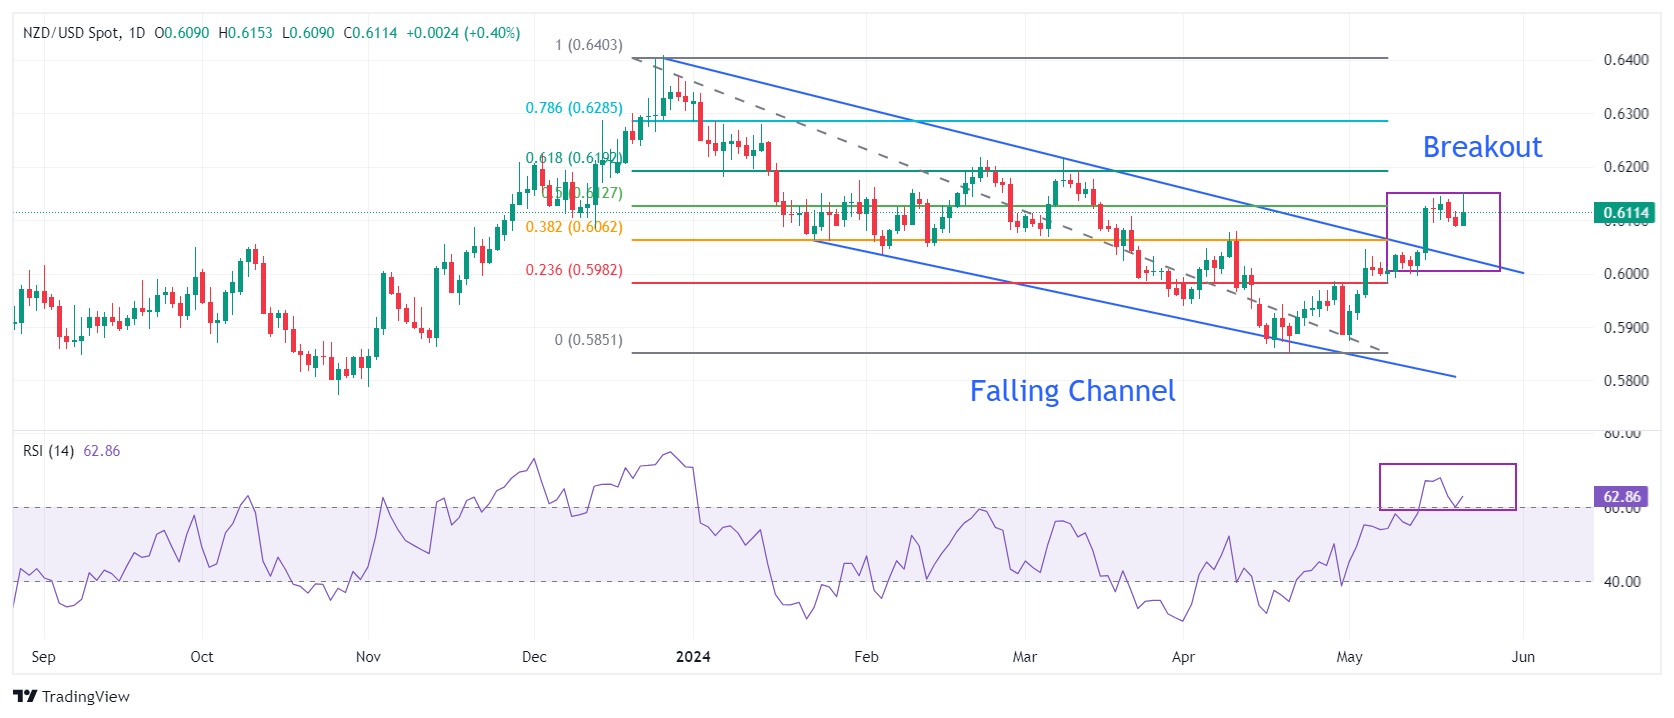Click the 0.236 (0.5982) Fibonacci label

(x=574, y=270)
